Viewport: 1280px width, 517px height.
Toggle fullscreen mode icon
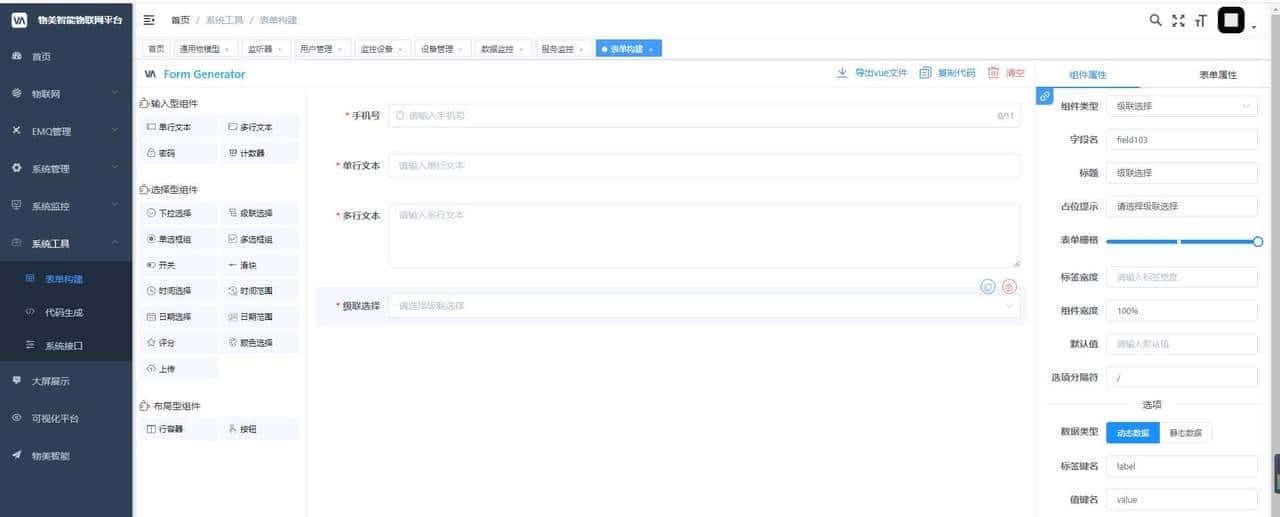tap(1178, 20)
